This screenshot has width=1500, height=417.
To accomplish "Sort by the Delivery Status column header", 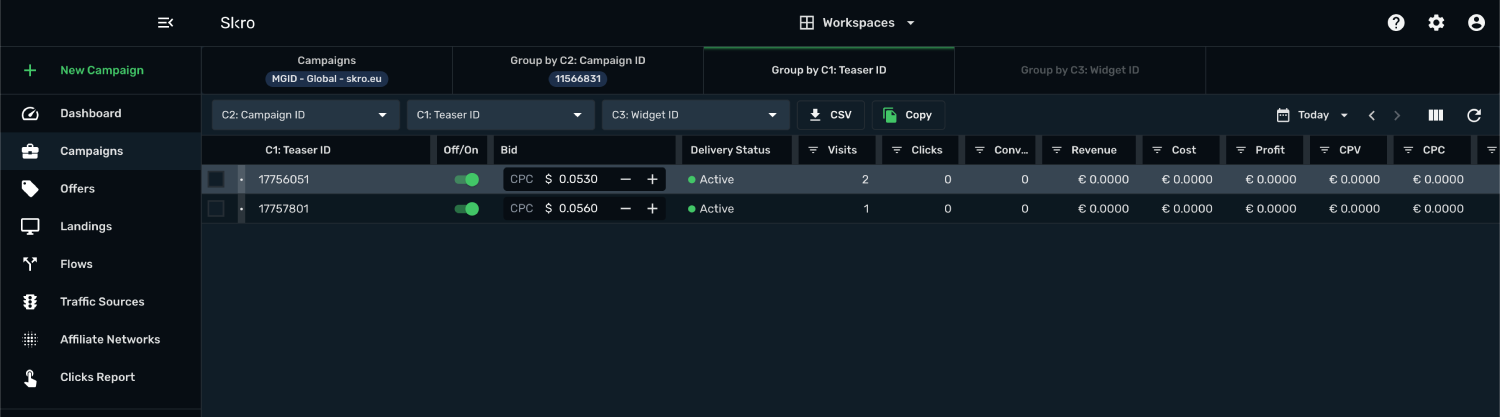I will [x=731, y=150].
